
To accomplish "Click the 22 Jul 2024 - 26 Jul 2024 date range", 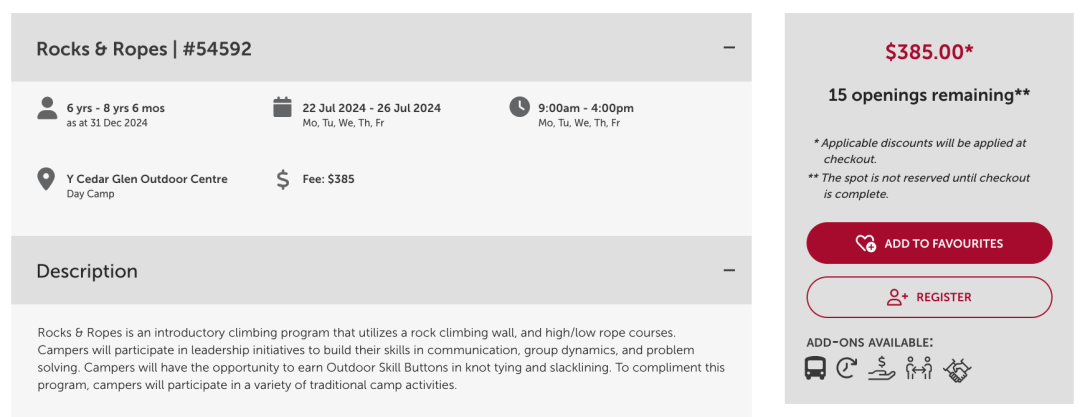I will pos(371,108).
